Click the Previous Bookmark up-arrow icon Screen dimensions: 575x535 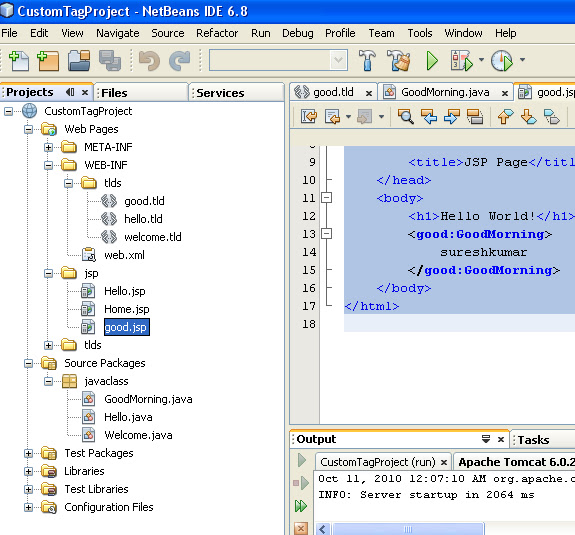pos(505,117)
